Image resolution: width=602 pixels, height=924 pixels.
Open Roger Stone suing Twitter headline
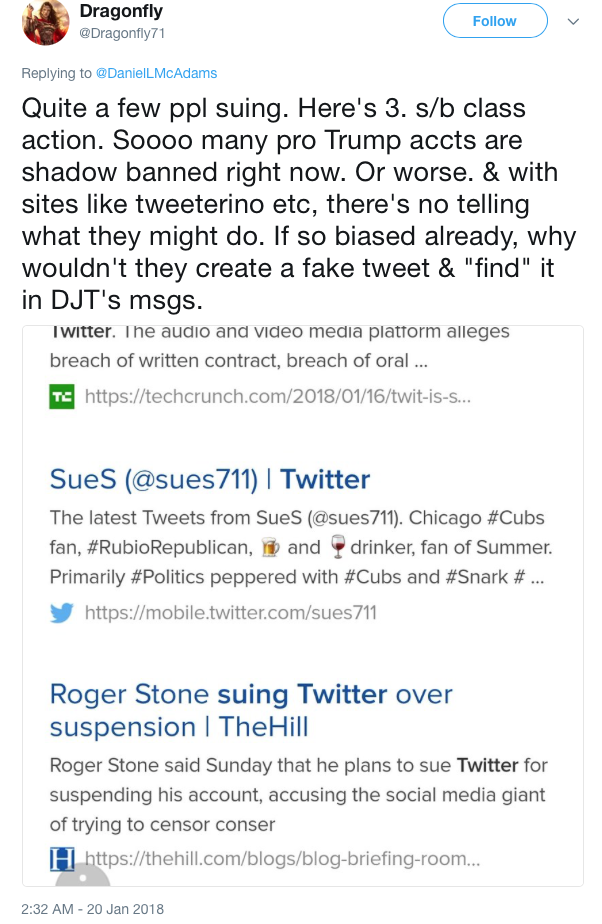coord(251,710)
